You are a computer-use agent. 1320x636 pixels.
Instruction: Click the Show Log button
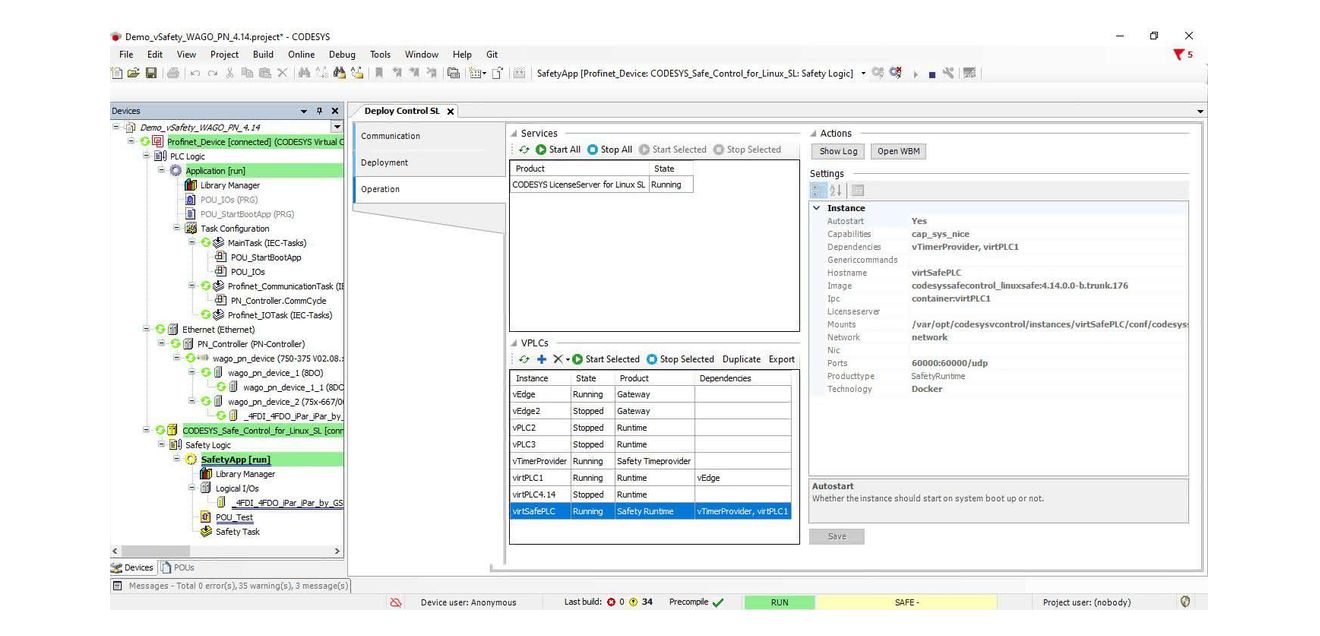[838, 151]
